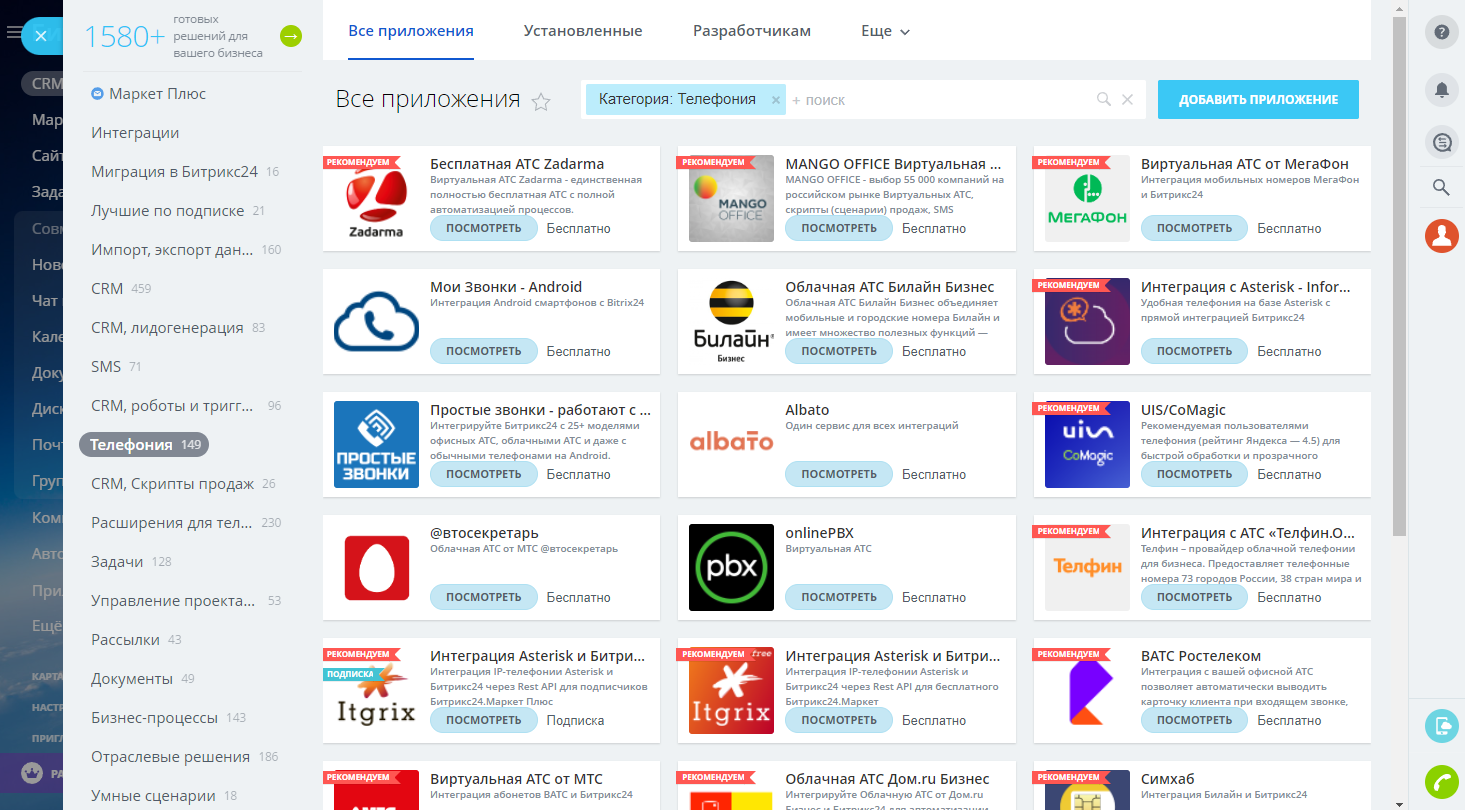Select Телефония category
Viewport: 1465px width, 810px height.
click(x=144, y=445)
